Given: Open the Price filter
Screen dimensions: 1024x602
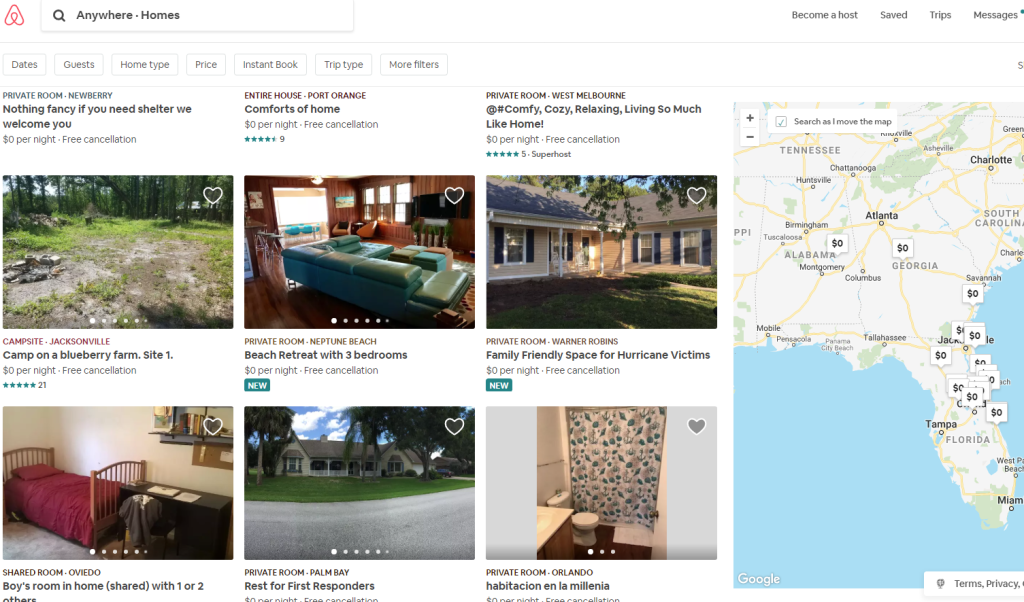Looking at the screenshot, I should [206, 65].
